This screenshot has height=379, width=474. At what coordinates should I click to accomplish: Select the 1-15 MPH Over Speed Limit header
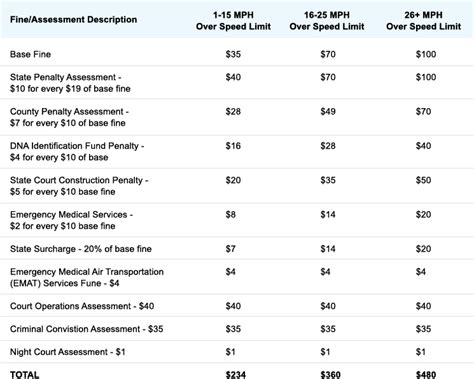click(x=233, y=21)
